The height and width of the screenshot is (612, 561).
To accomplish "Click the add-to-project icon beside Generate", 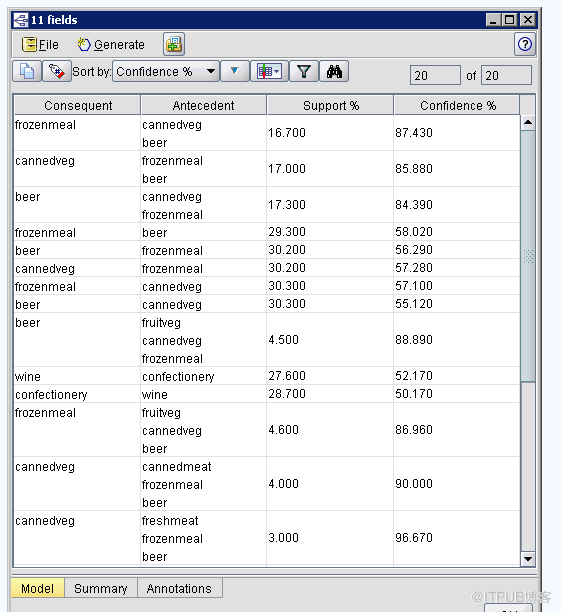I will pos(174,44).
